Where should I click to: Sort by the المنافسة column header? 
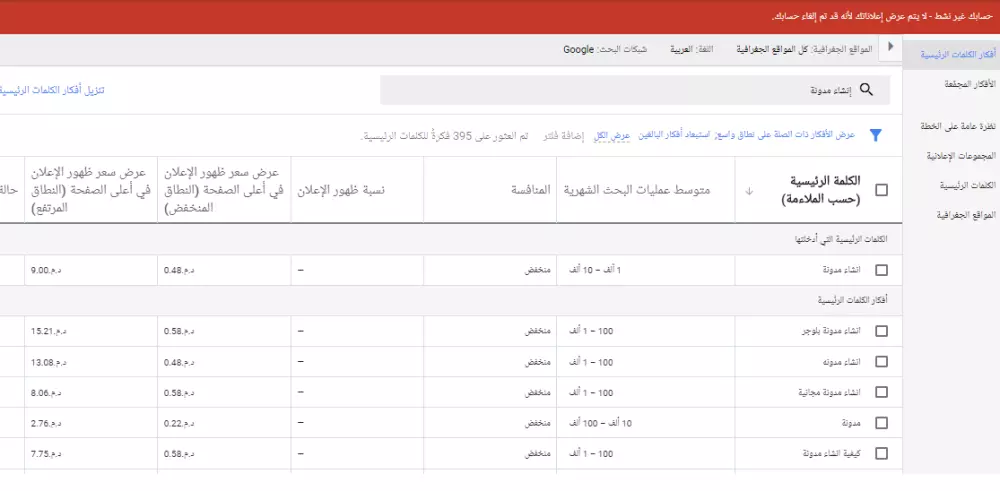pyautogui.click(x=531, y=190)
